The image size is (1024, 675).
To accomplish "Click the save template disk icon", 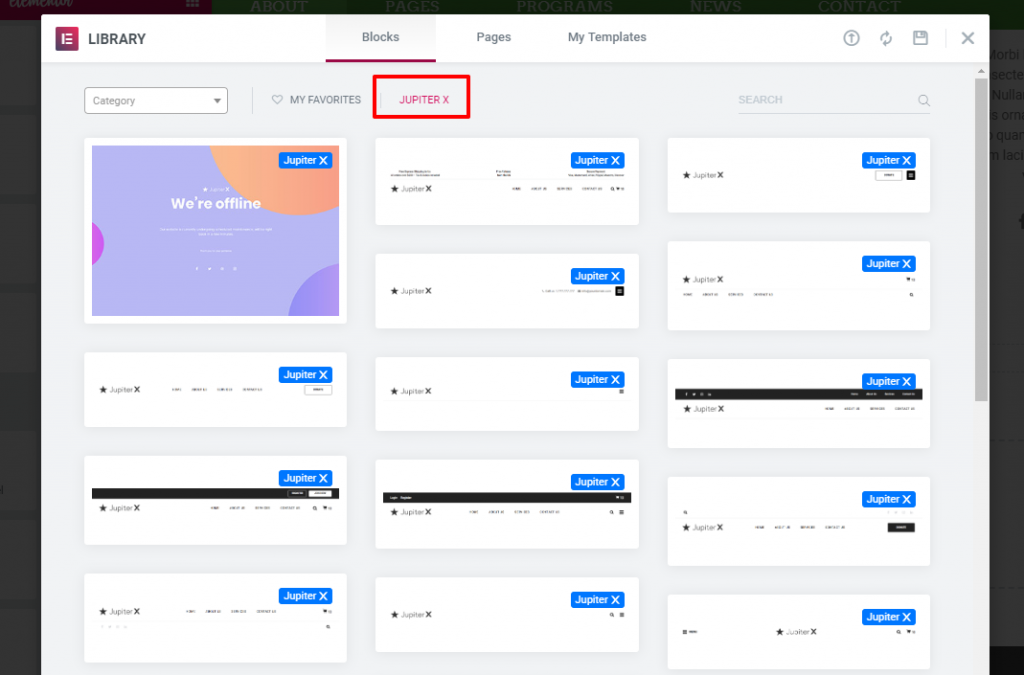I will coord(921,38).
